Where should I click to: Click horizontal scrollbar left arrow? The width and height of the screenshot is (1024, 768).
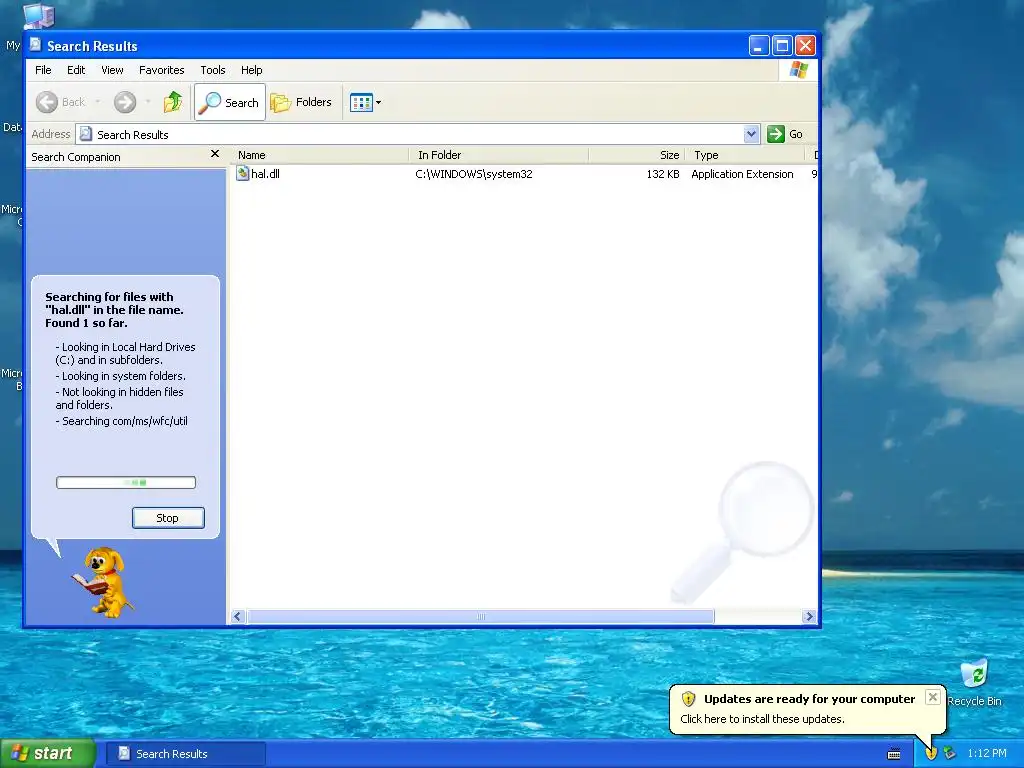pos(238,616)
